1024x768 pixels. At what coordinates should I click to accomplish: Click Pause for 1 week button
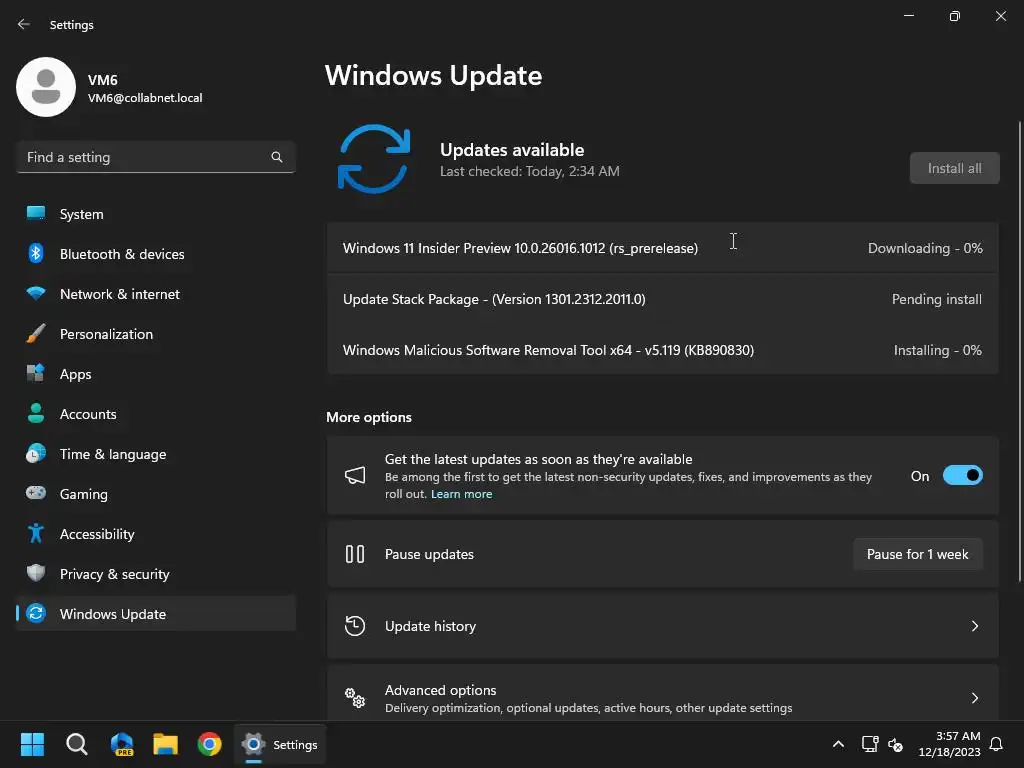(918, 554)
